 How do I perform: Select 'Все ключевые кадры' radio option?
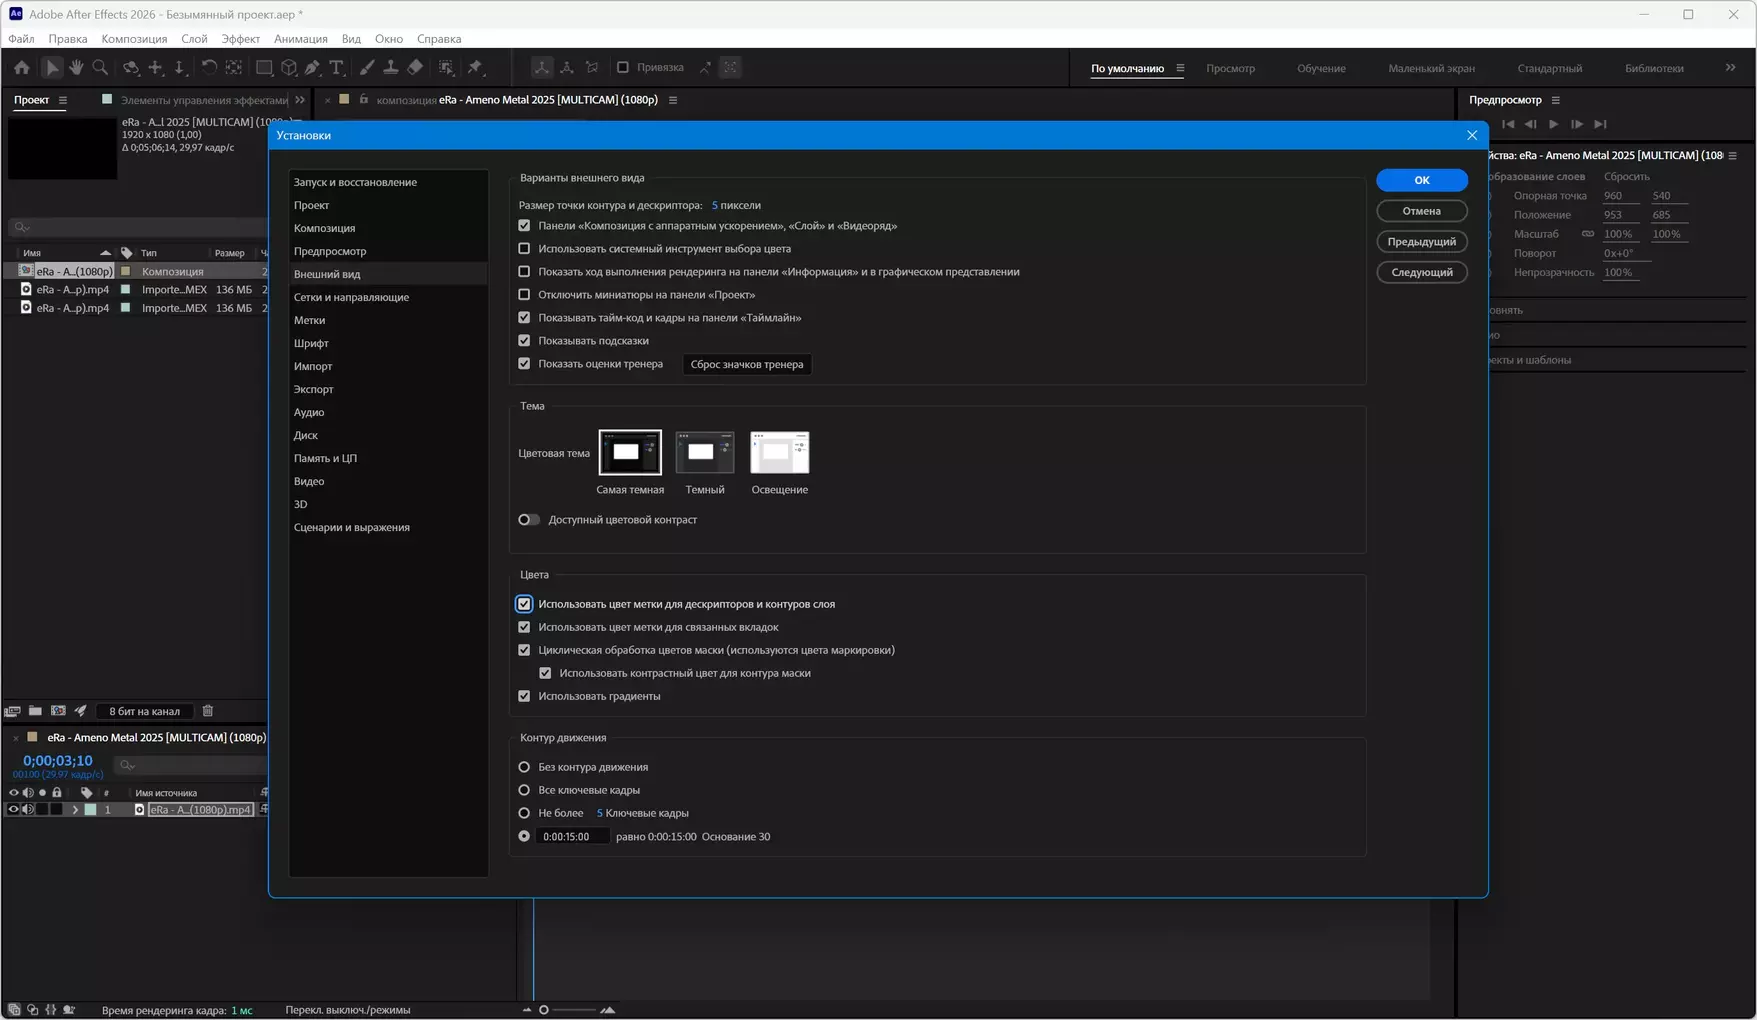pos(524,790)
